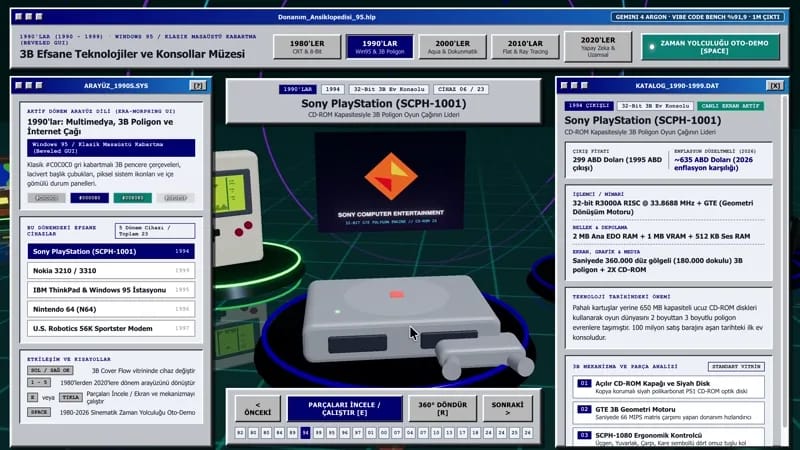
Task: Click the 299 ABD Doları launch price
Action: [x=617, y=163]
